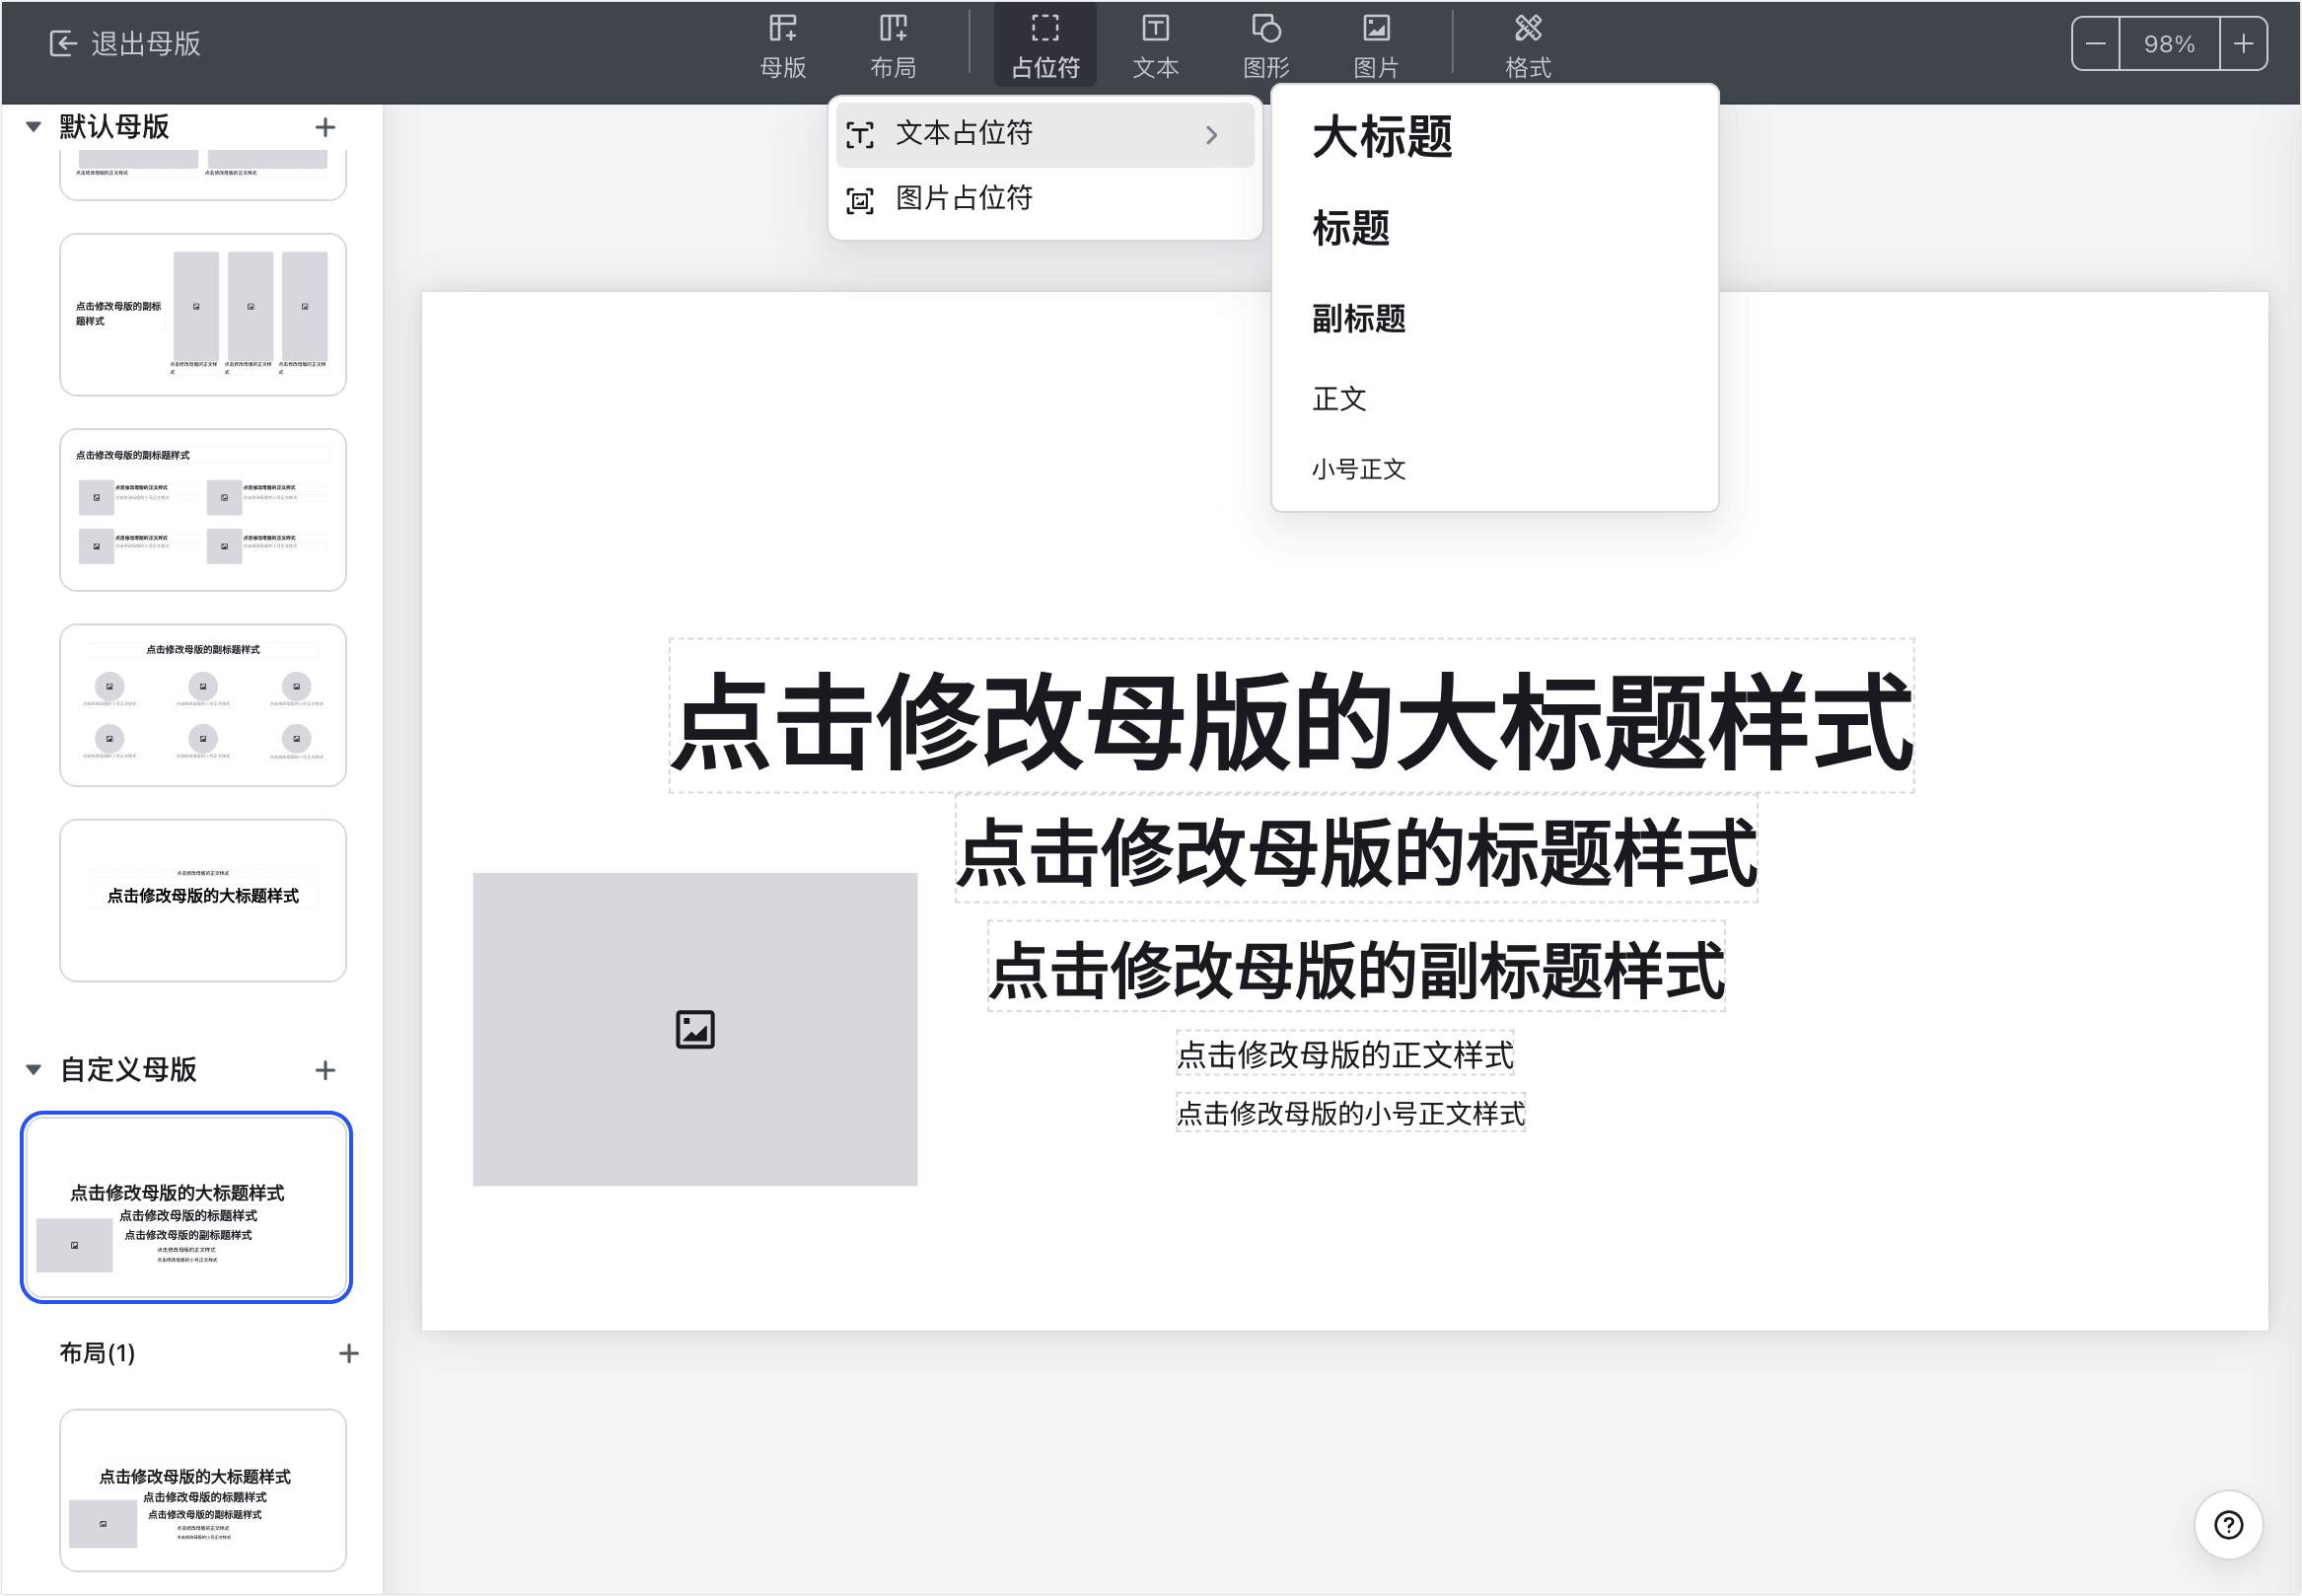Select the three-column image layout thumbnail
Screen dimensions: 2302x1596
(203, 315)
